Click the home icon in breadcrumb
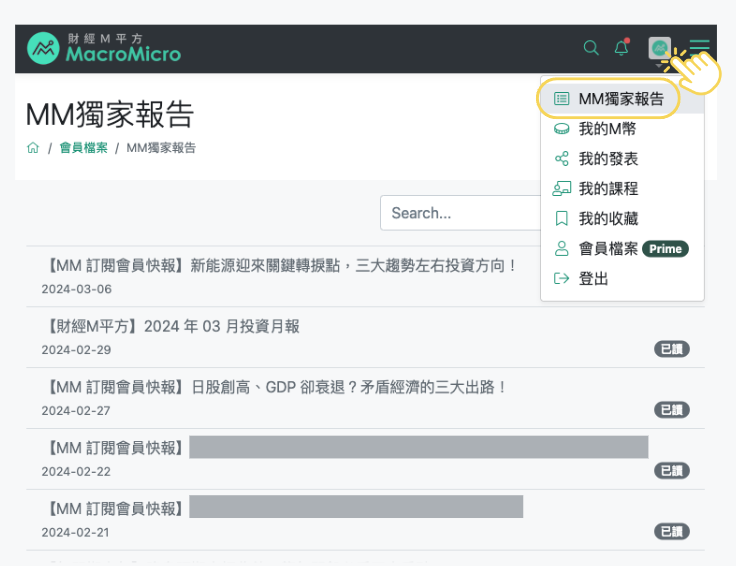Image resolution: width=736 pixels, height=566 pixels. [33, 148]
